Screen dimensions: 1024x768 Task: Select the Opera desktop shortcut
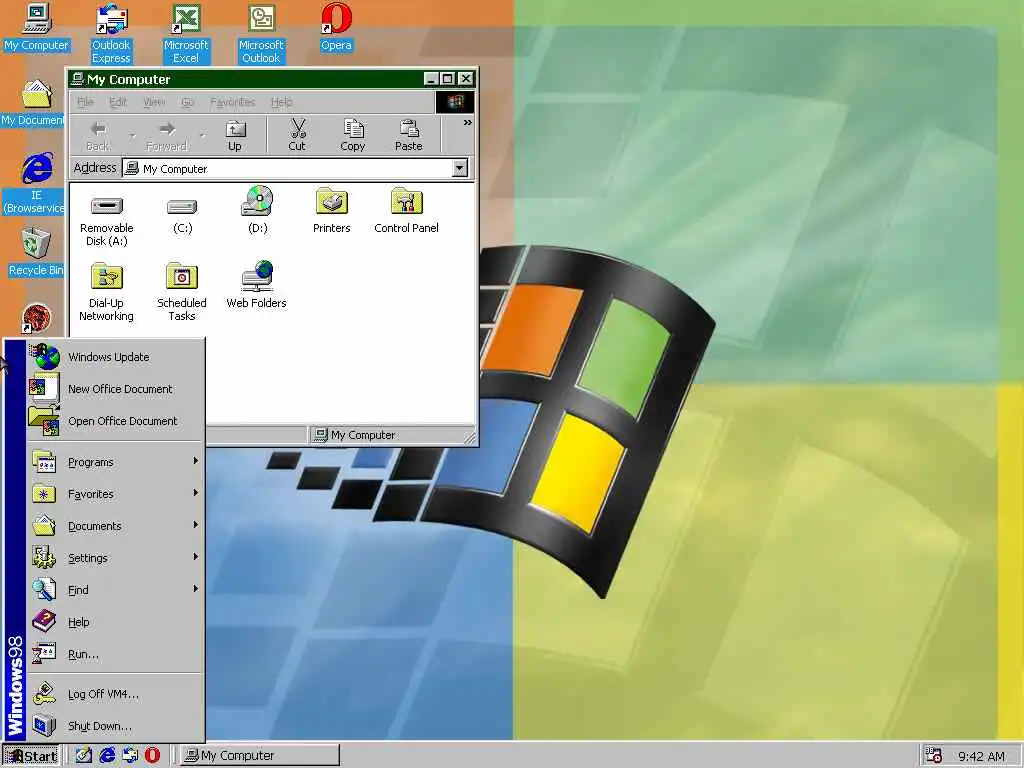(x=336, y=27)
